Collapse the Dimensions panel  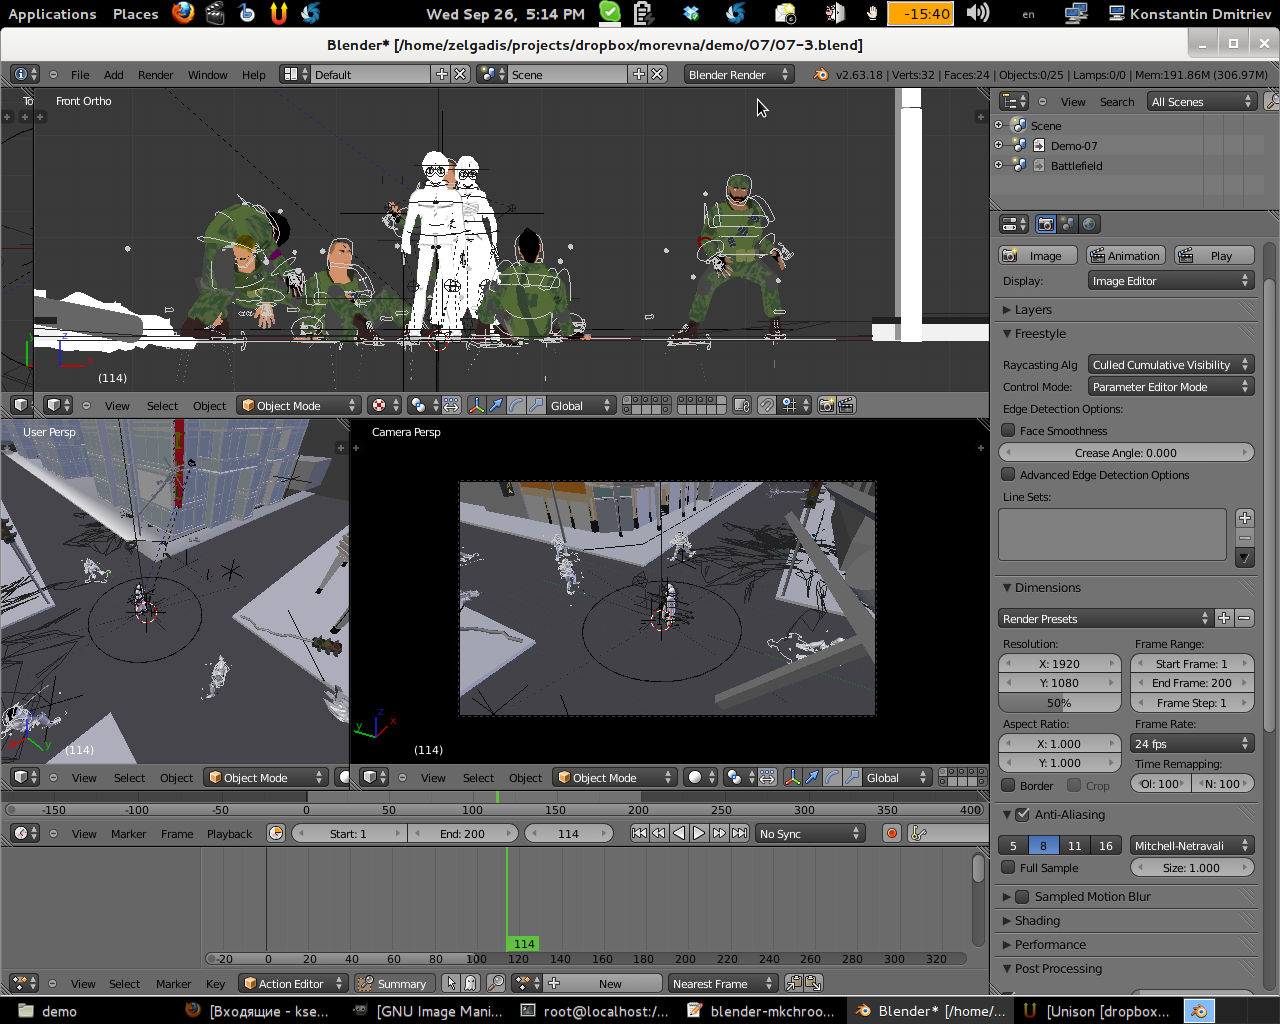[1007, 587]
